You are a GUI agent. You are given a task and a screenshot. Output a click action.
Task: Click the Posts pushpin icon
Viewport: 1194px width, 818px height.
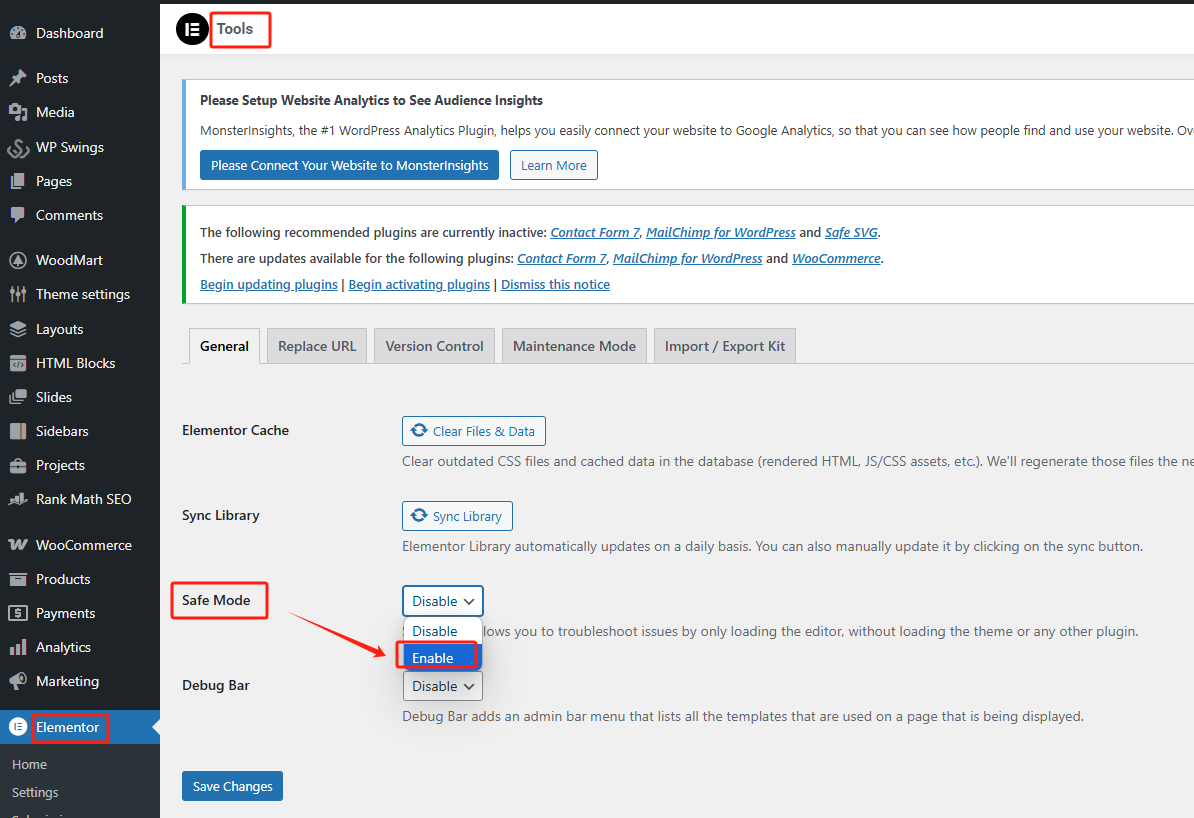17,78
